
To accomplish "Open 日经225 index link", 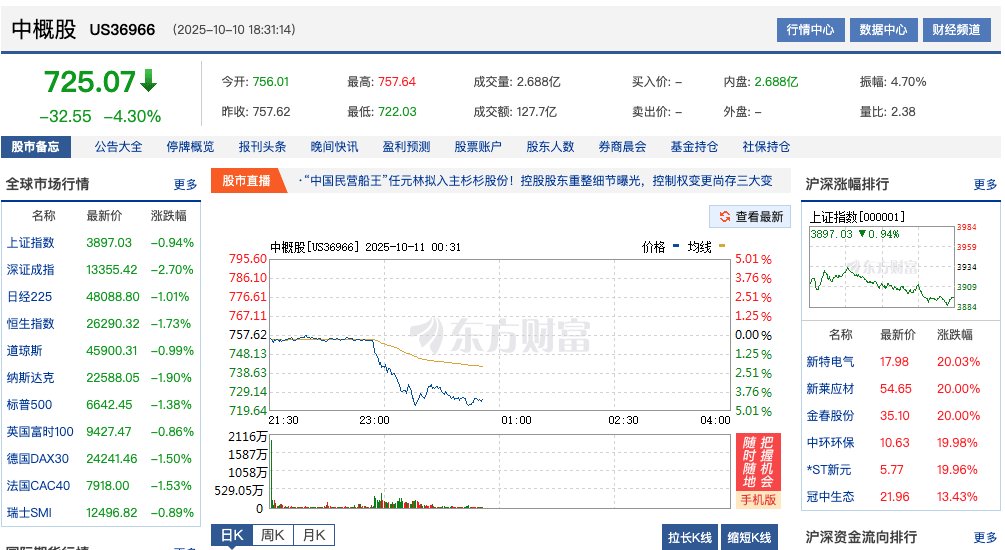I will (x=29, y=297).
